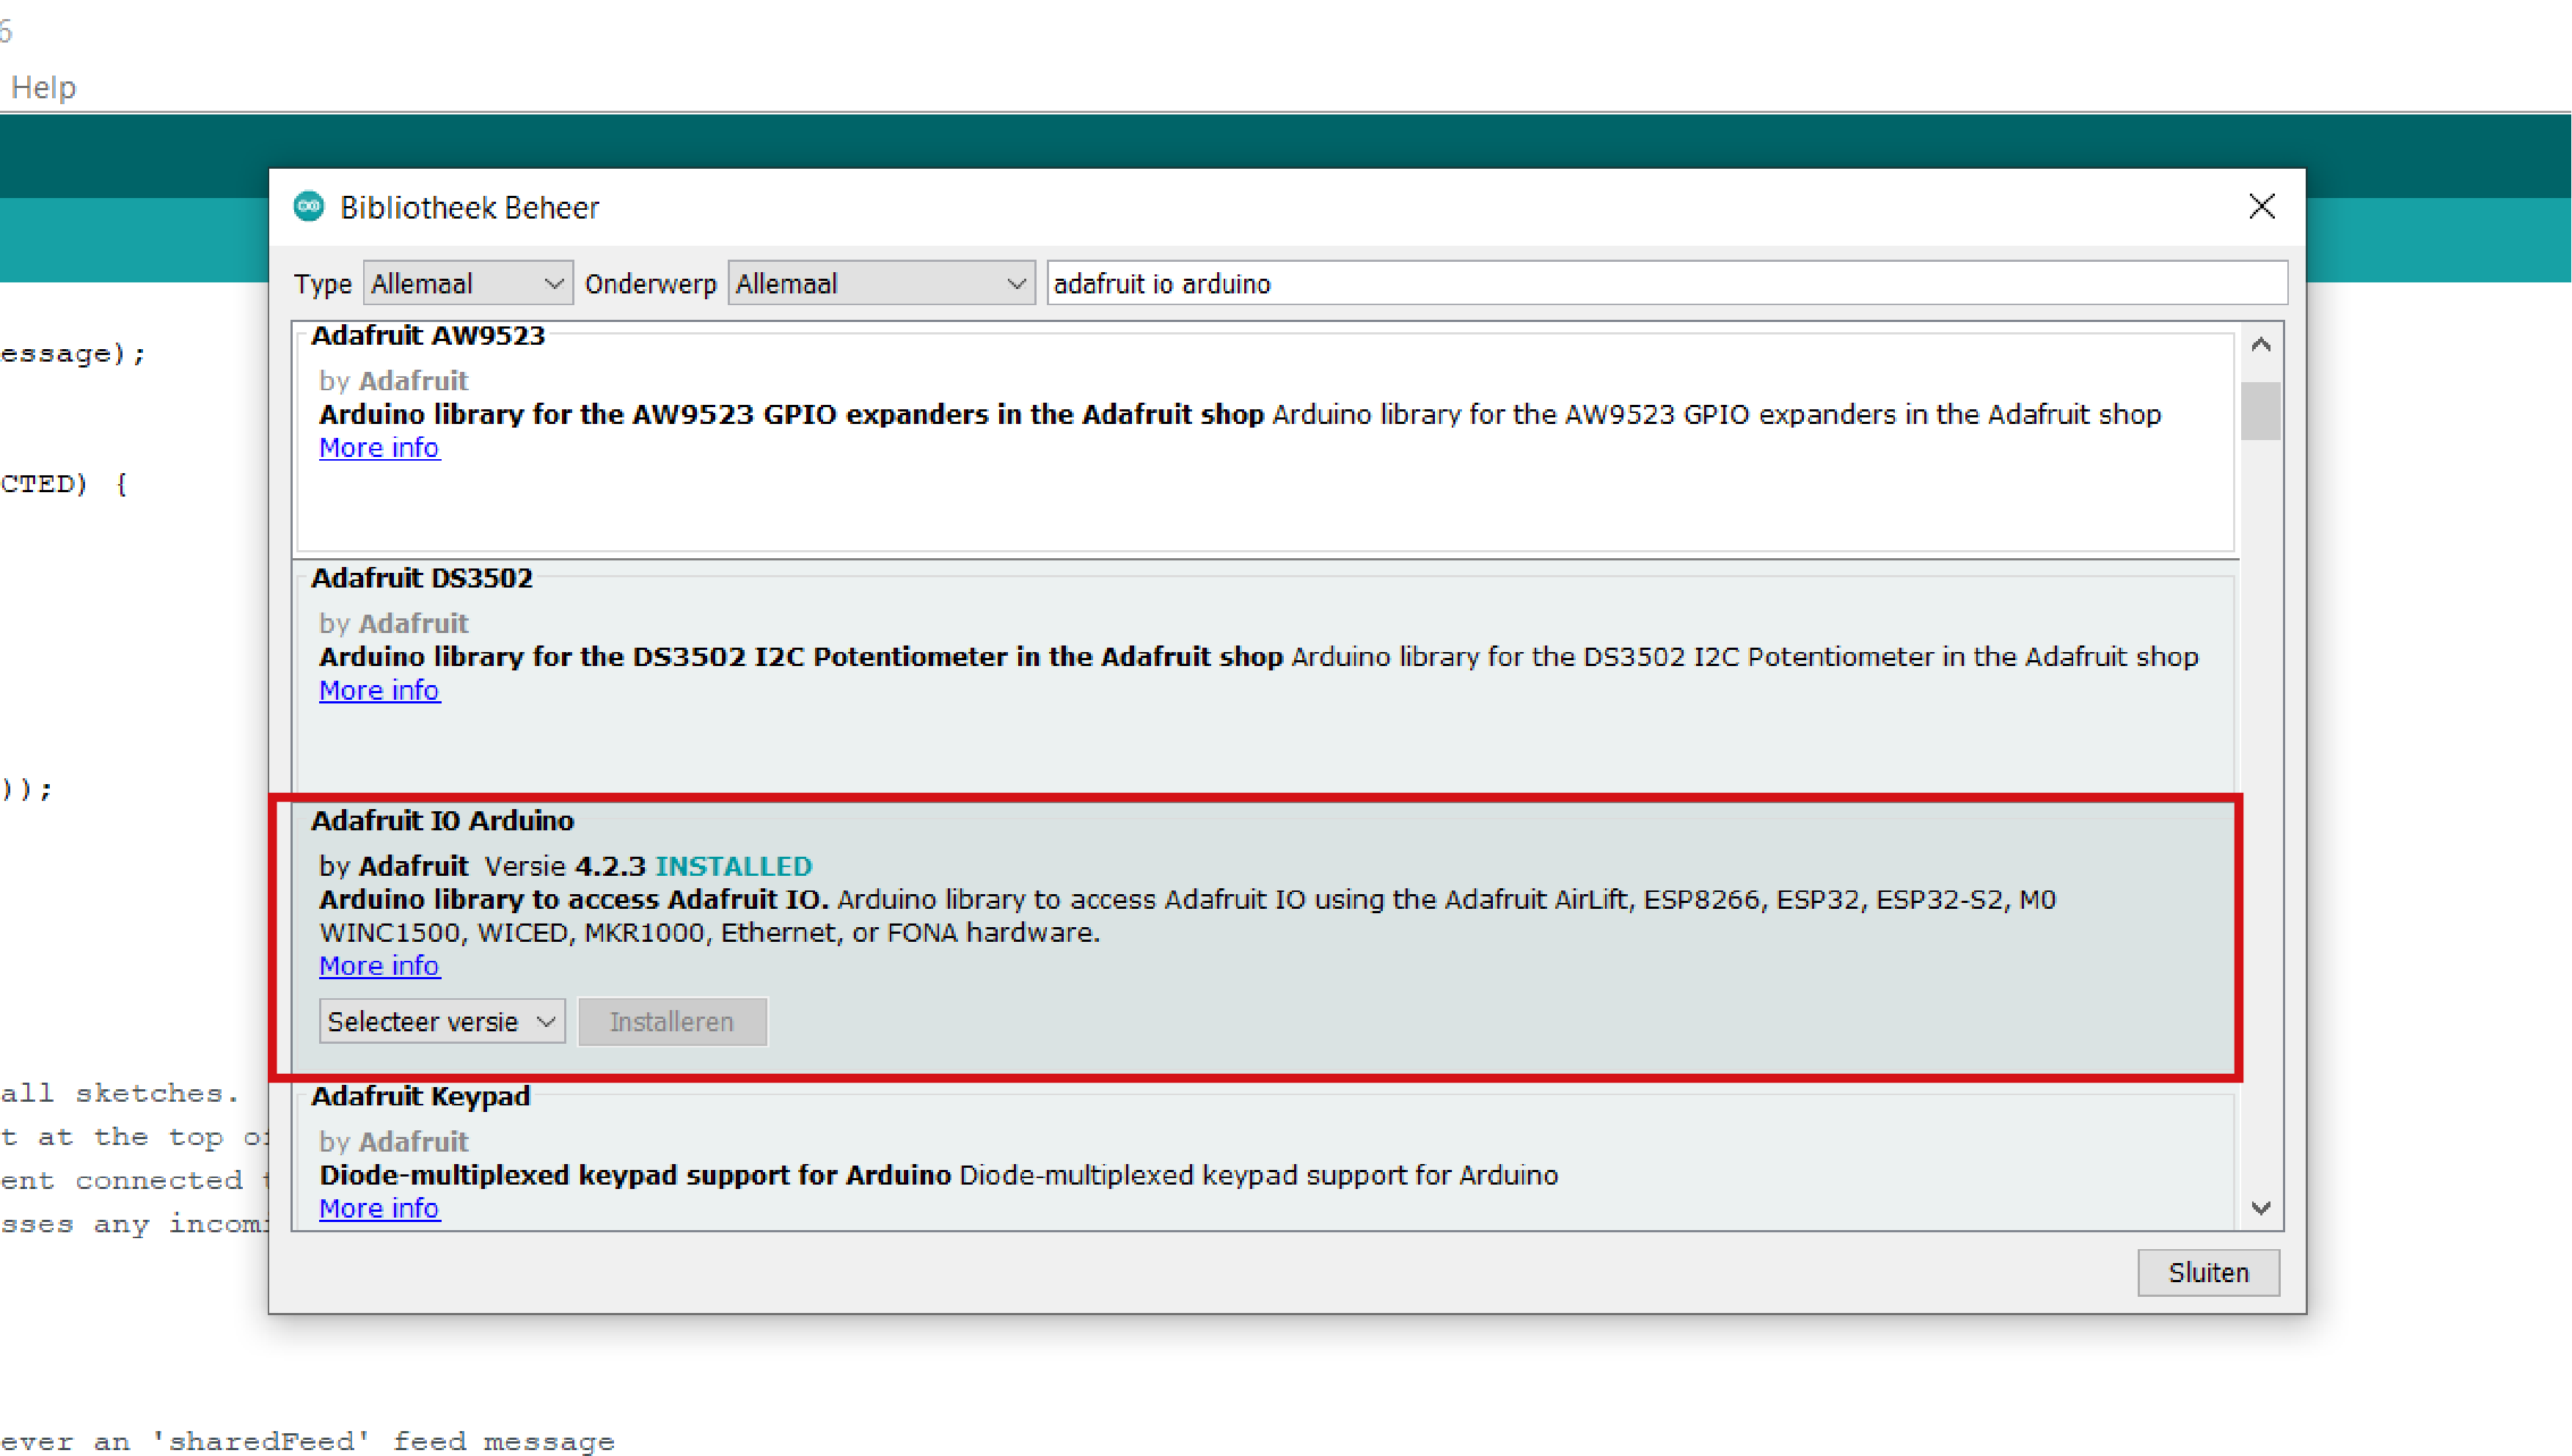Click More info link for Adafruit AW9523
The width and height of the screenshot is (2572, 1456).
(376, 447)
